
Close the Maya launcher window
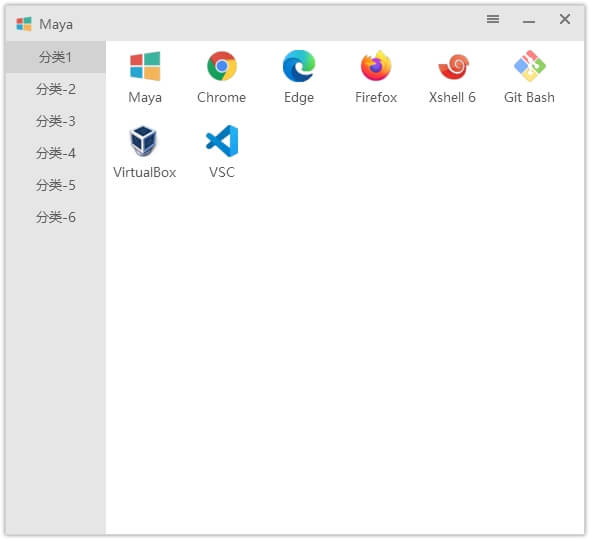565,19
